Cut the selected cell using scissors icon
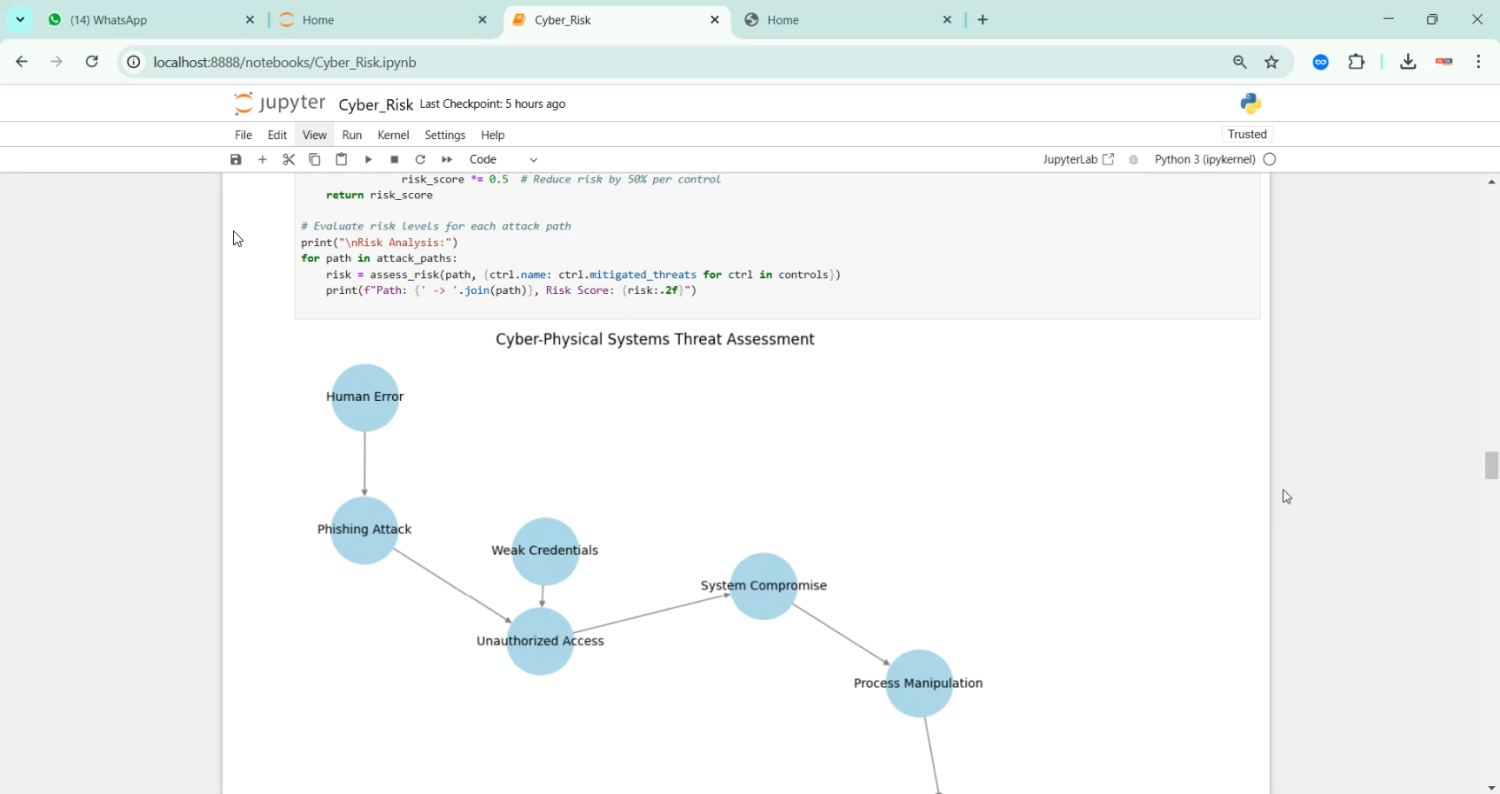This screenshot has height=794, width=1500. click(289, 160)
